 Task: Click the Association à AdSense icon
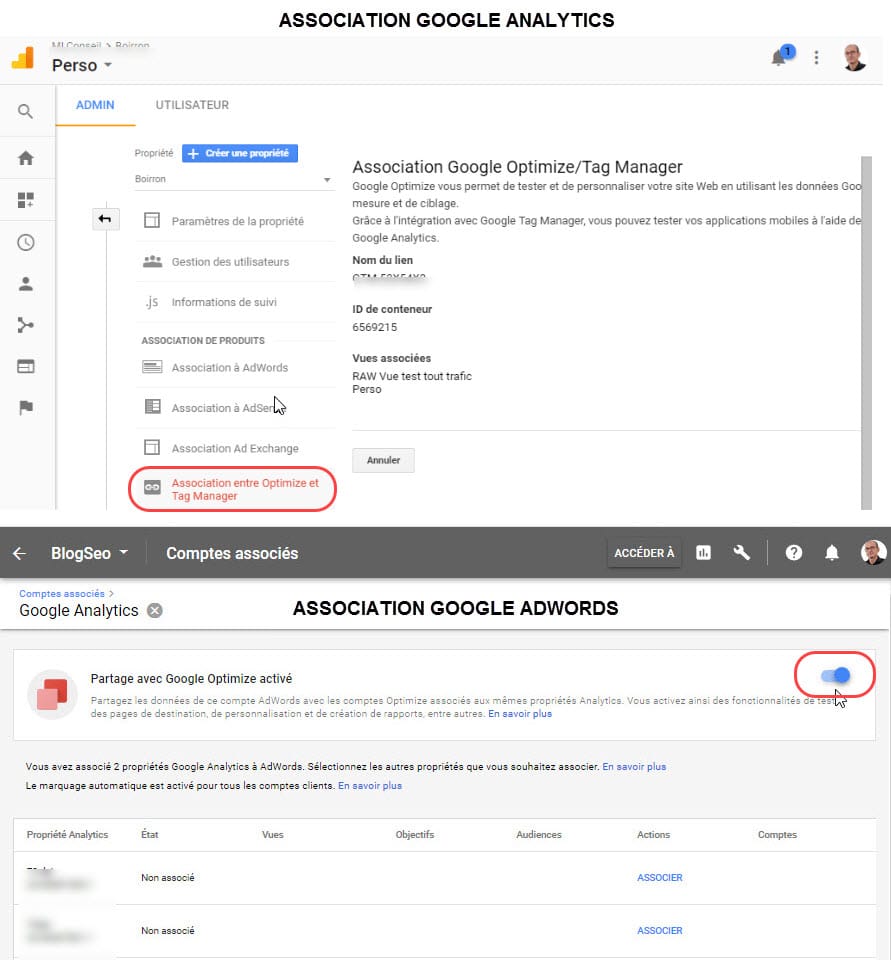click(152, 407)
